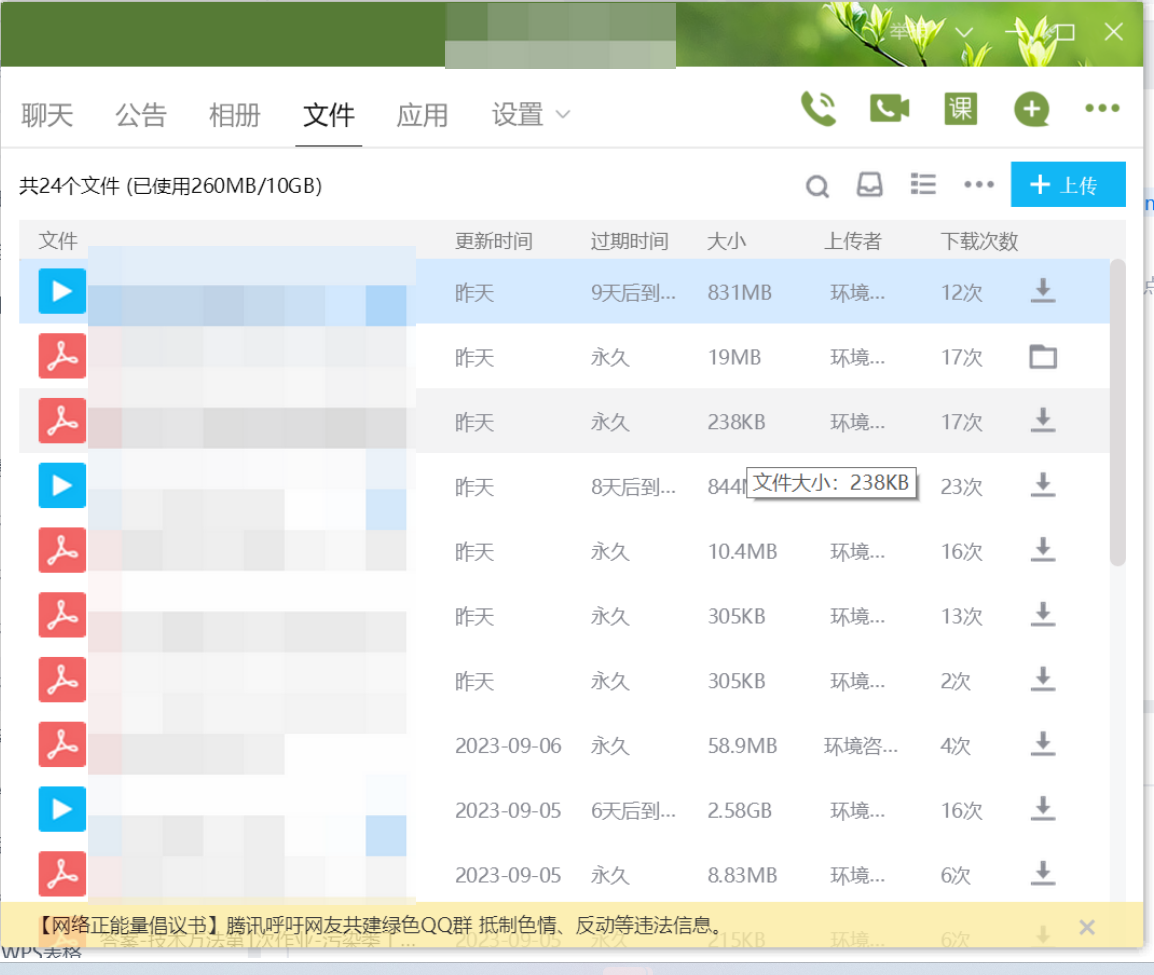Start a voice call with the group
Image resolution: width=1154 pixels, height=975 pixels.
818,109
